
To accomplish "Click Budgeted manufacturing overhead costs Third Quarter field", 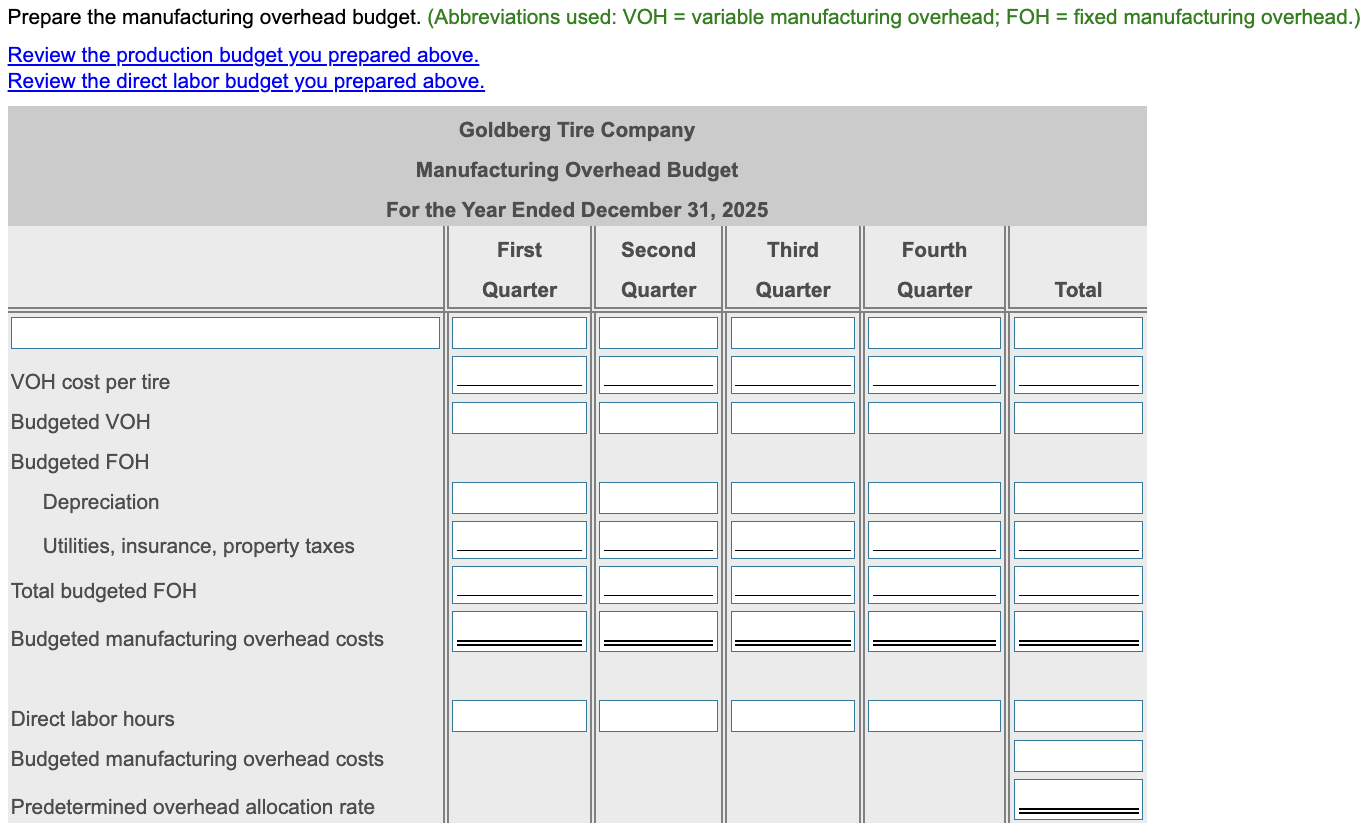I will pos(793,631).
